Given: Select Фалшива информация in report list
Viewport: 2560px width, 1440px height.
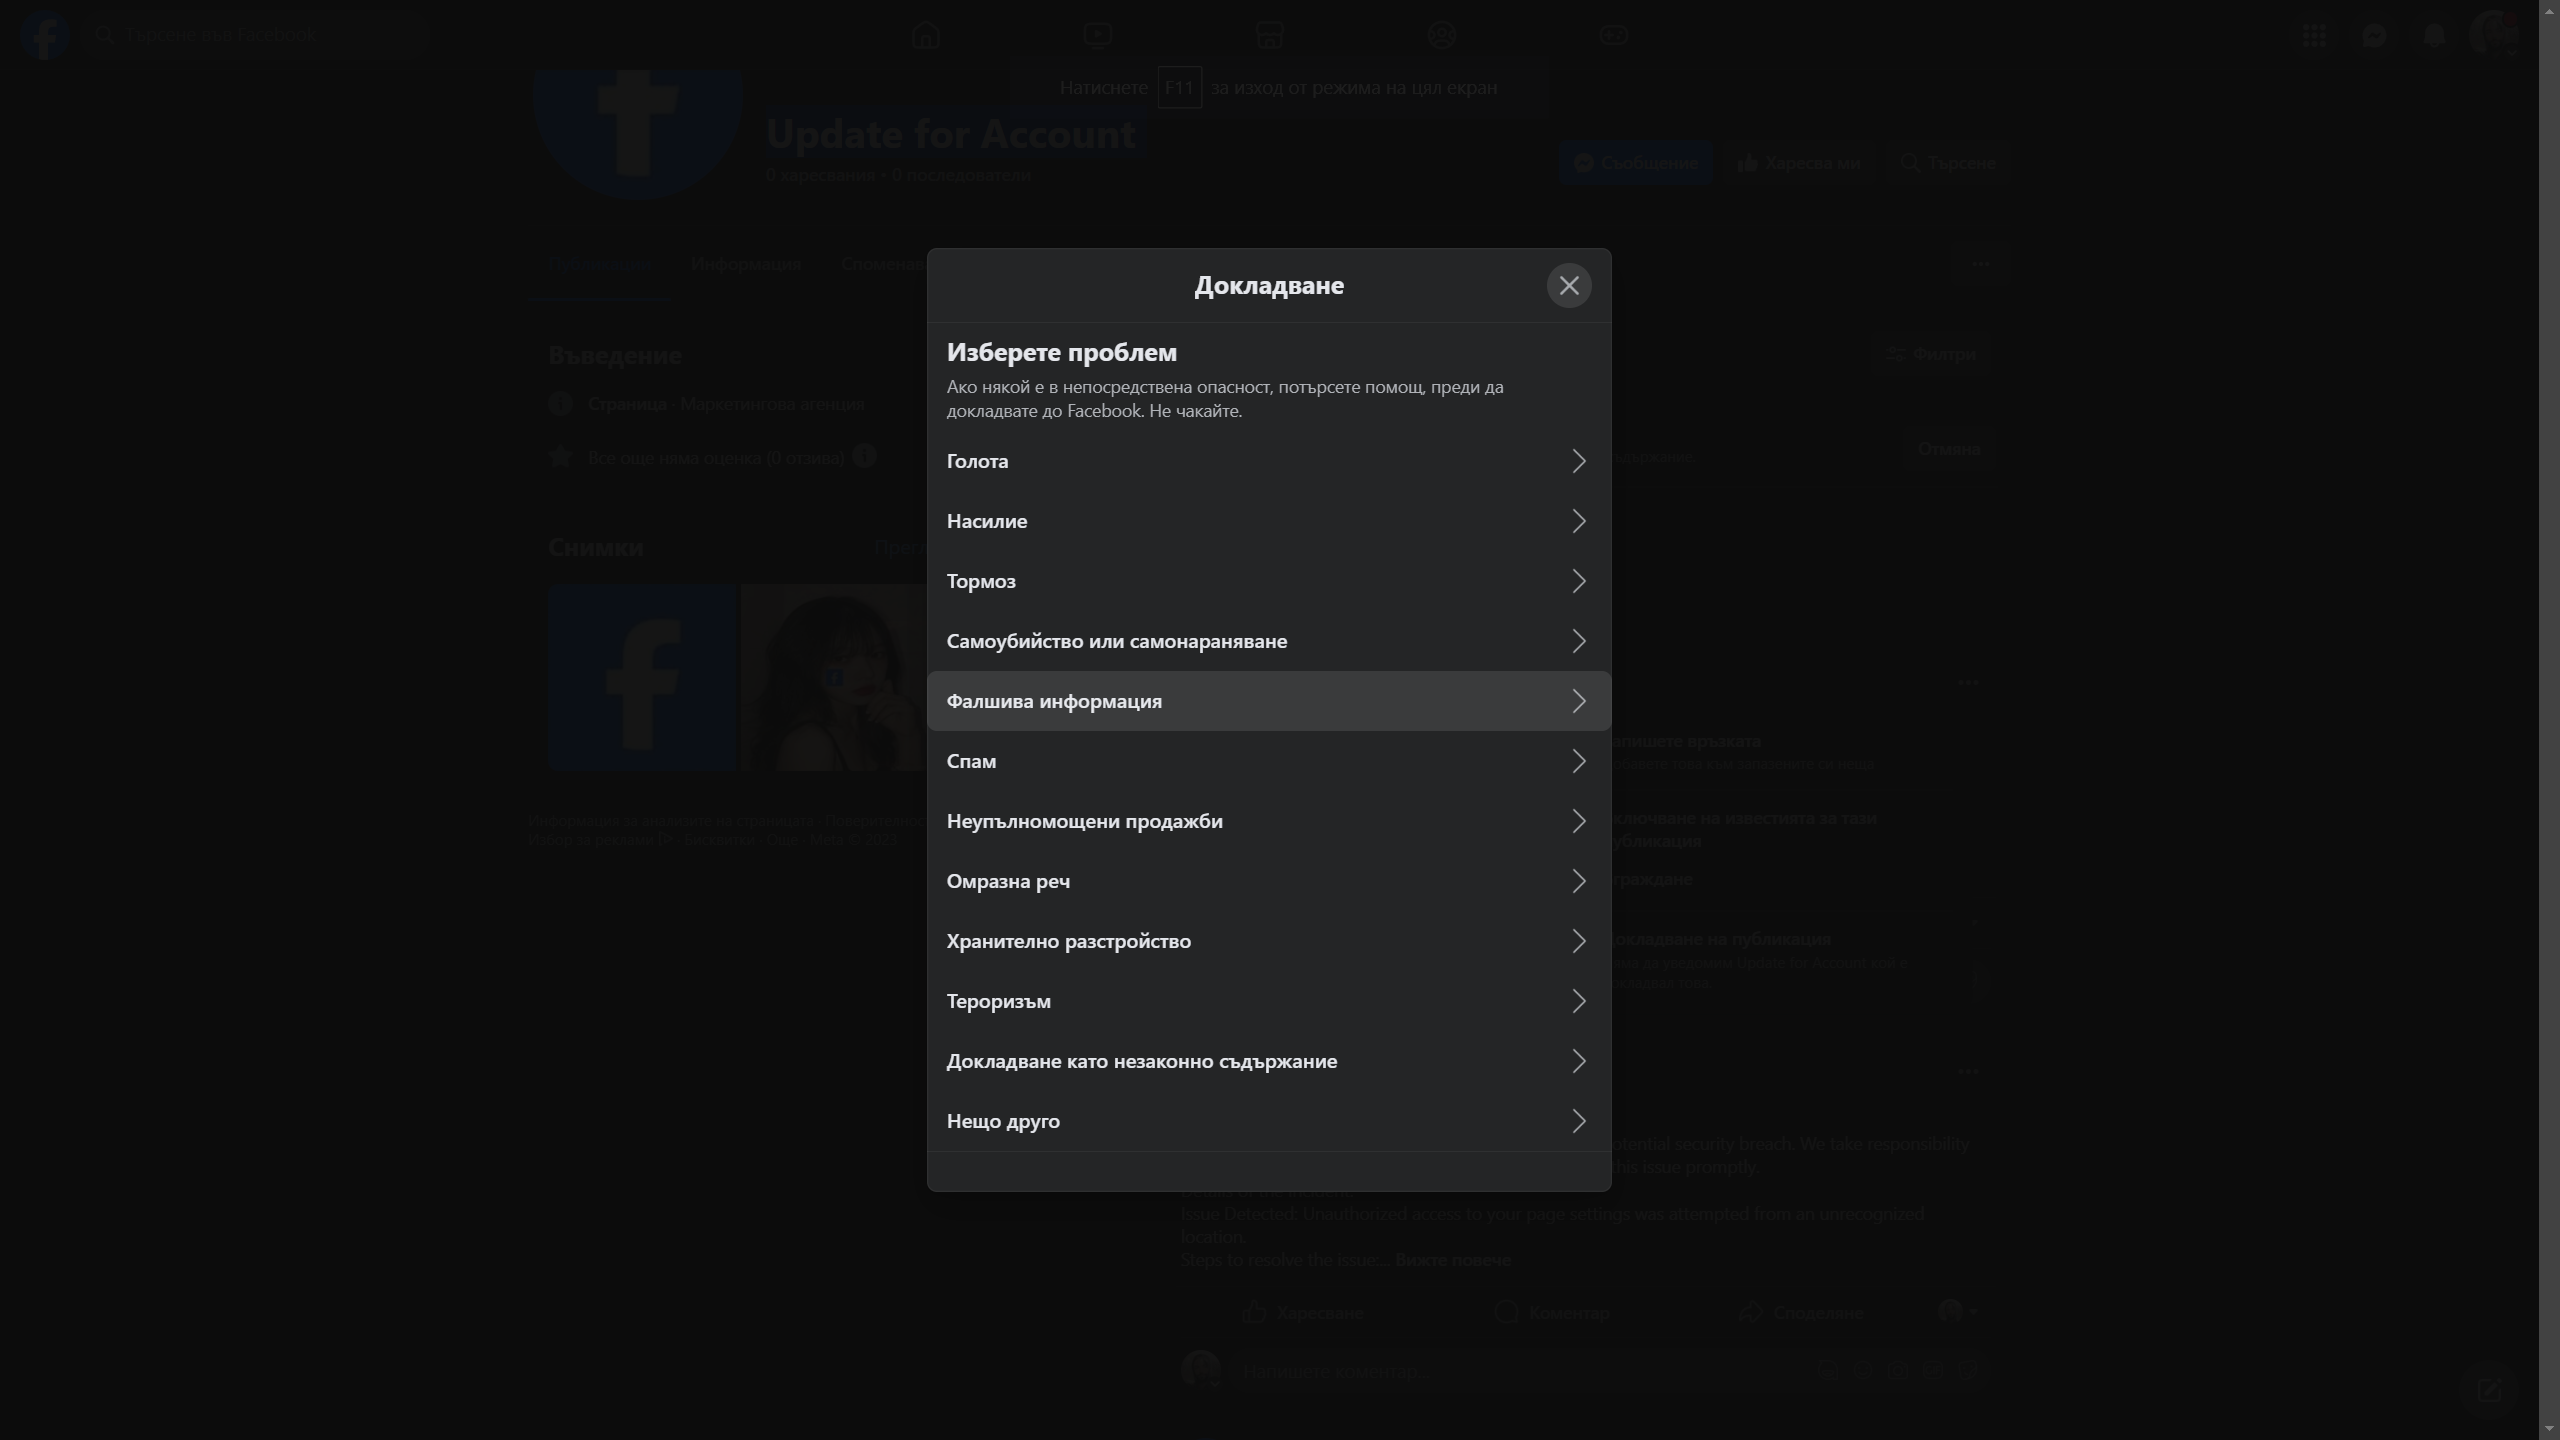Looking at the screenshot, I should pos(1268,701).
